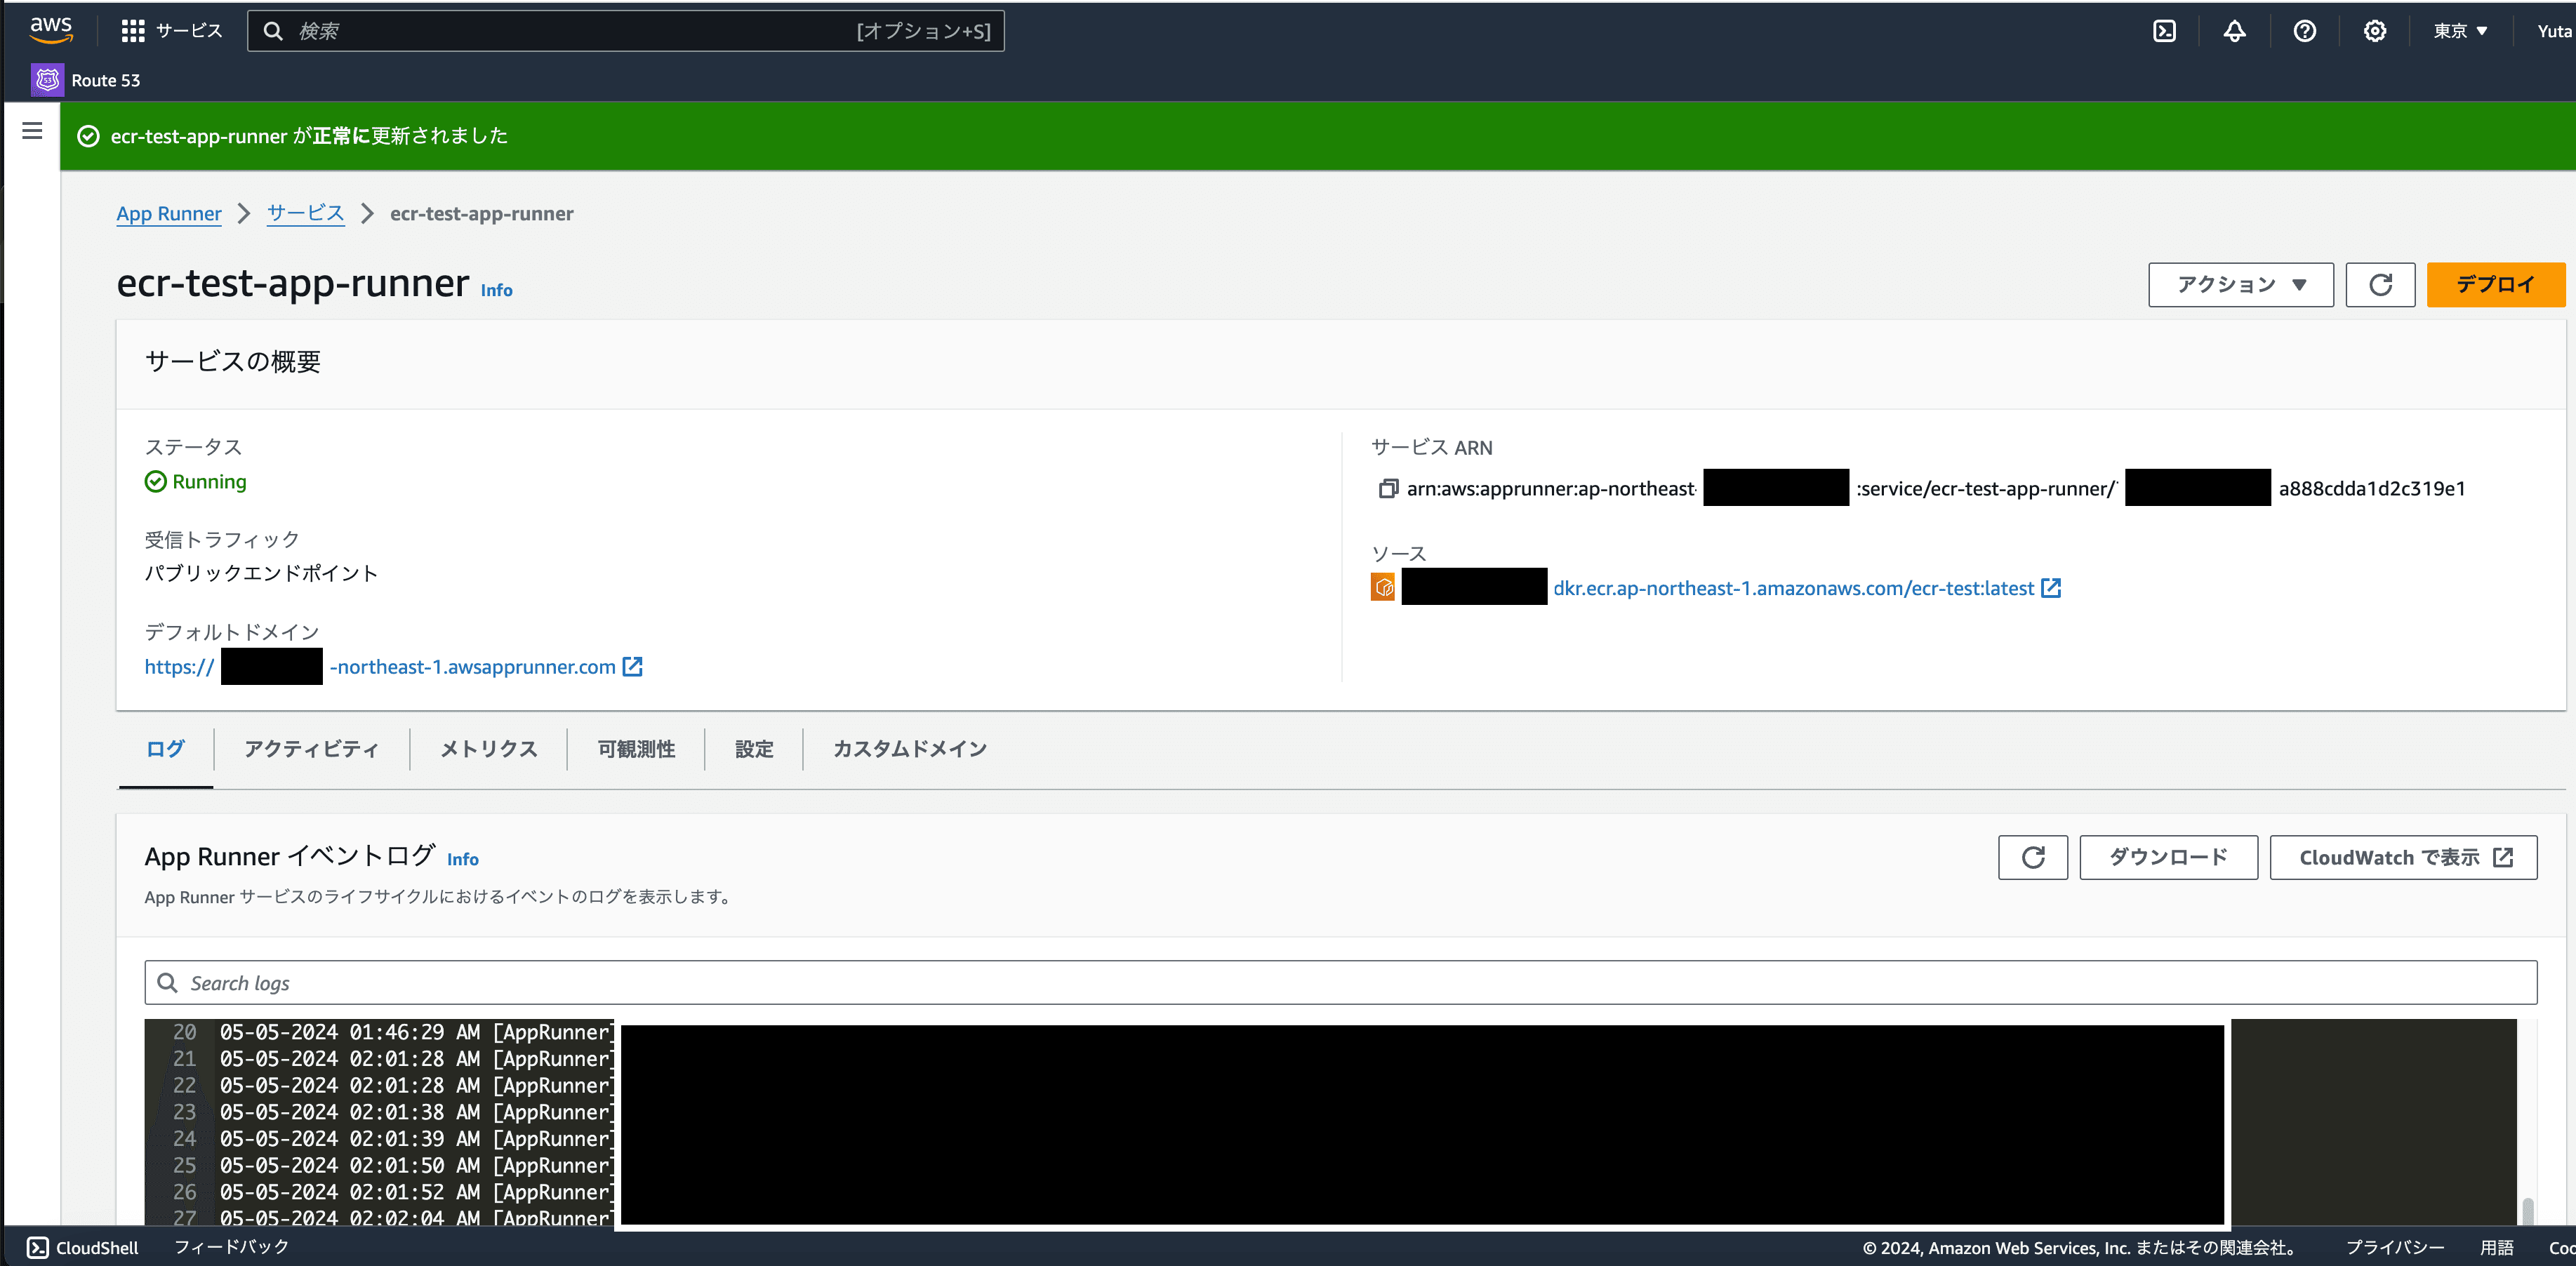This screenshot has height=1266, width=2576.
Task: Refresh the App Runner event log
Action: (2033, 858)
